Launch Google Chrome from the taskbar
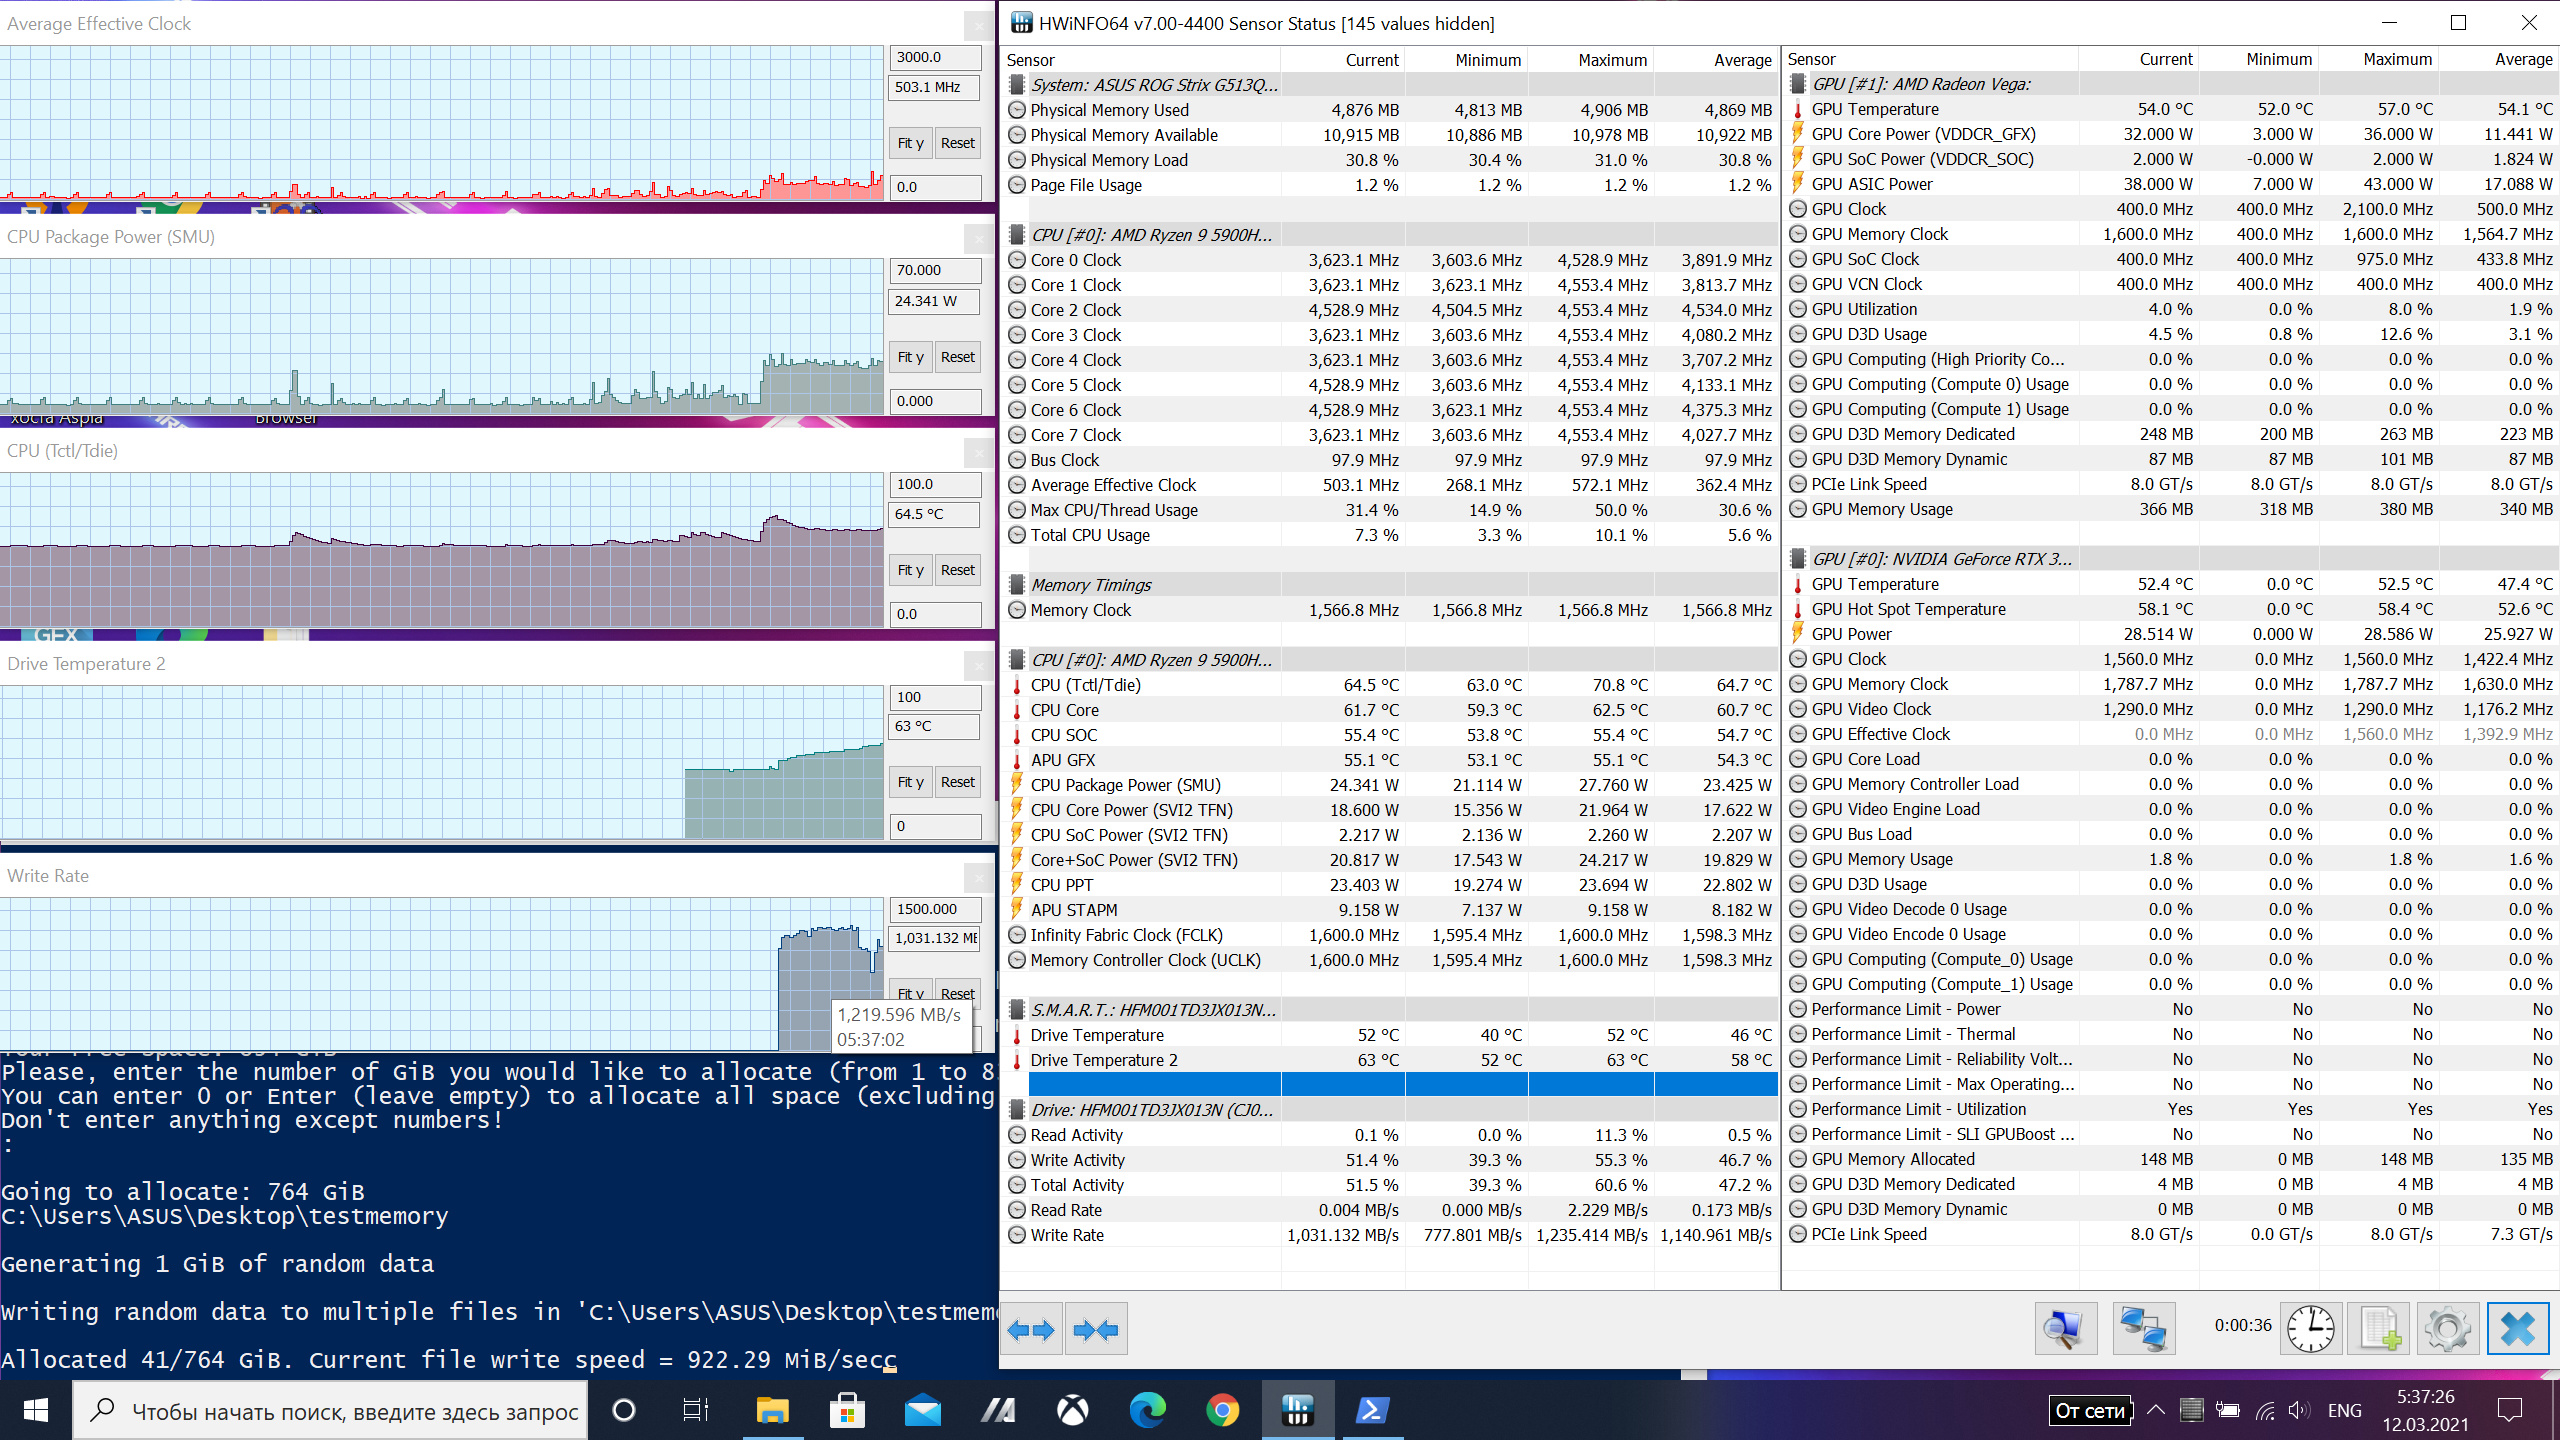 click(1222, 1410)
